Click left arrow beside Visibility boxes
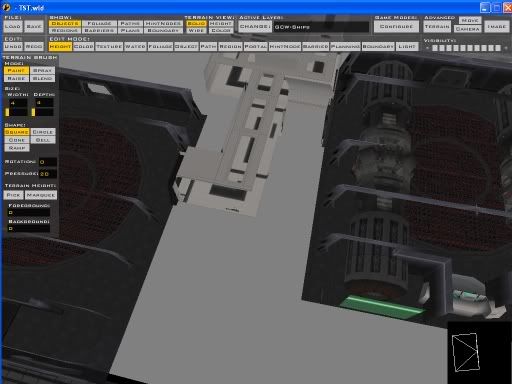Viewport: 512px width, 384px height. (427, 48)
